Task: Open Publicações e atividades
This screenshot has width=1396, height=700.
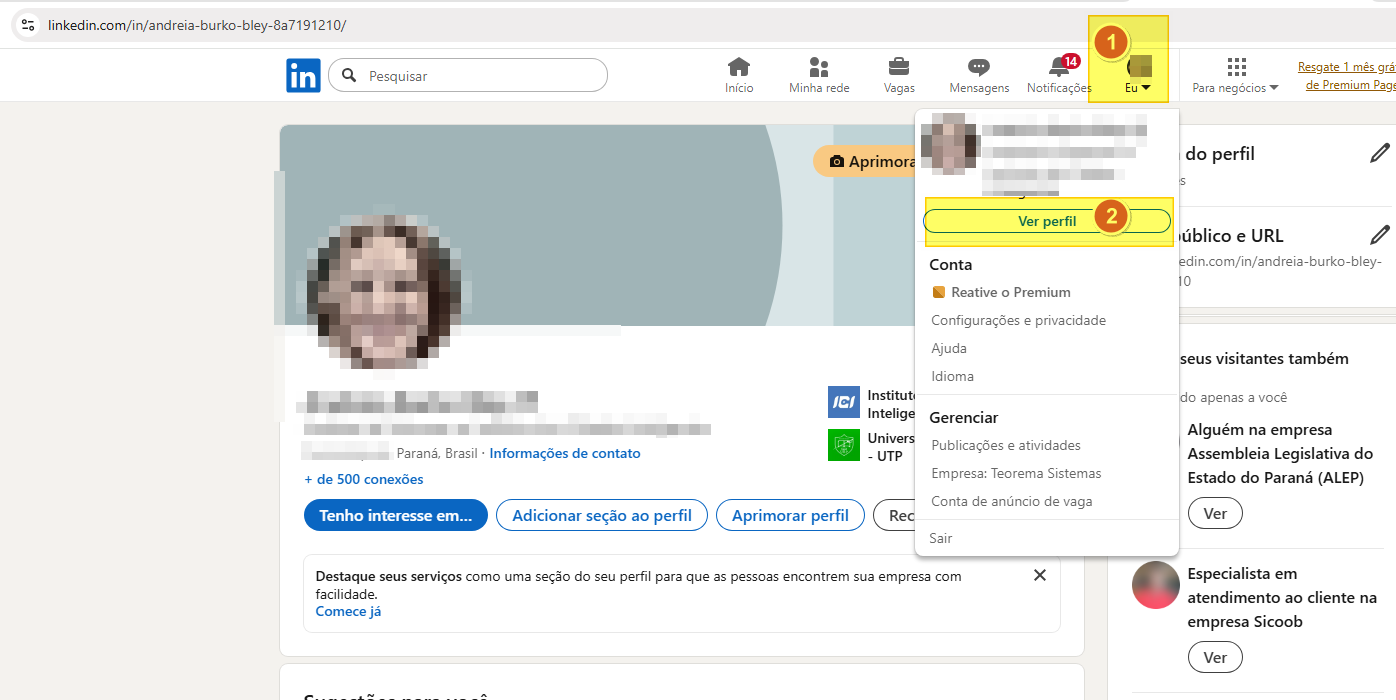Action: pyautogui.click(x=1005, y=445)
